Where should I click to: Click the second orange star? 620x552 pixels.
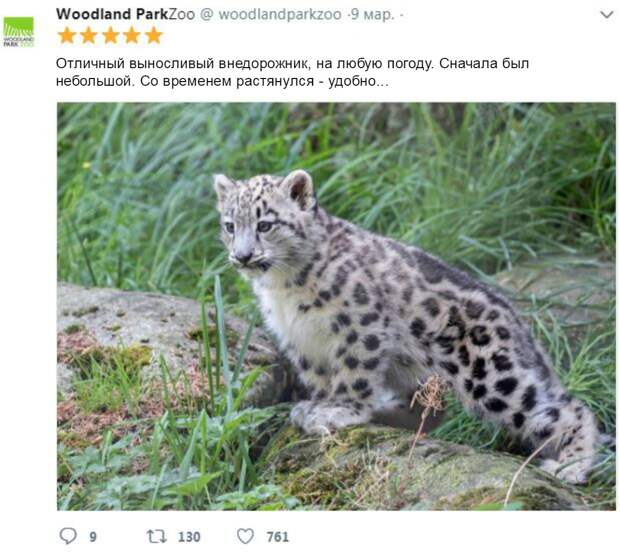(x=89, y=36)
